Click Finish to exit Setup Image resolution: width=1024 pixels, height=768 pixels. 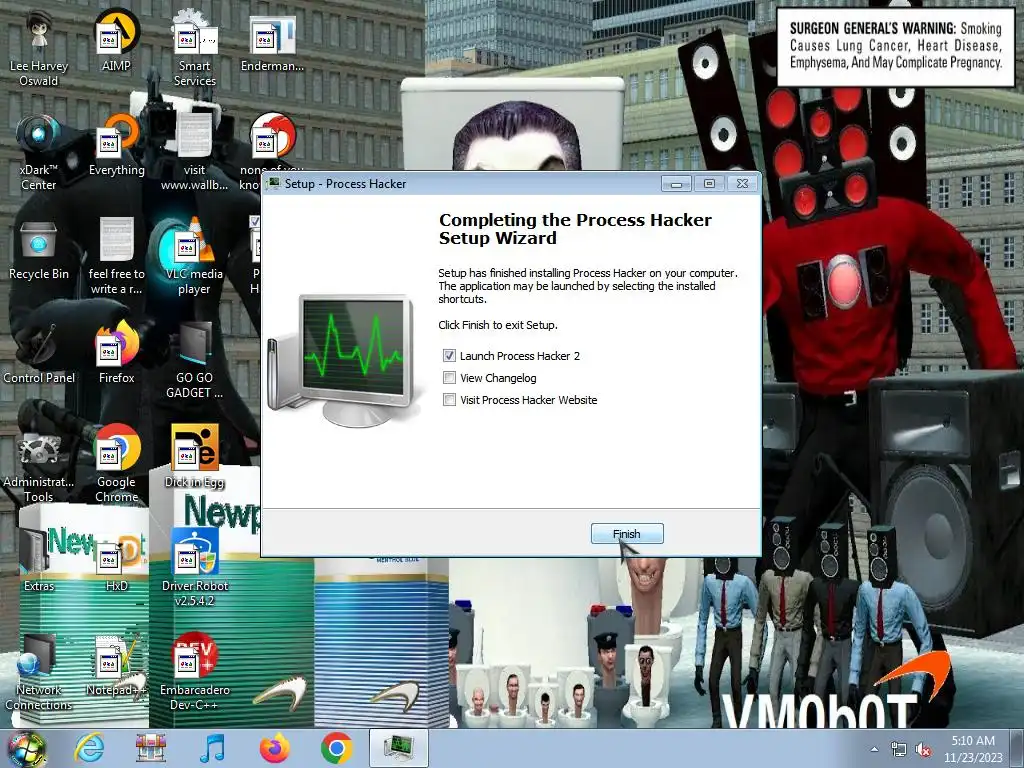(x=627, y=534)
